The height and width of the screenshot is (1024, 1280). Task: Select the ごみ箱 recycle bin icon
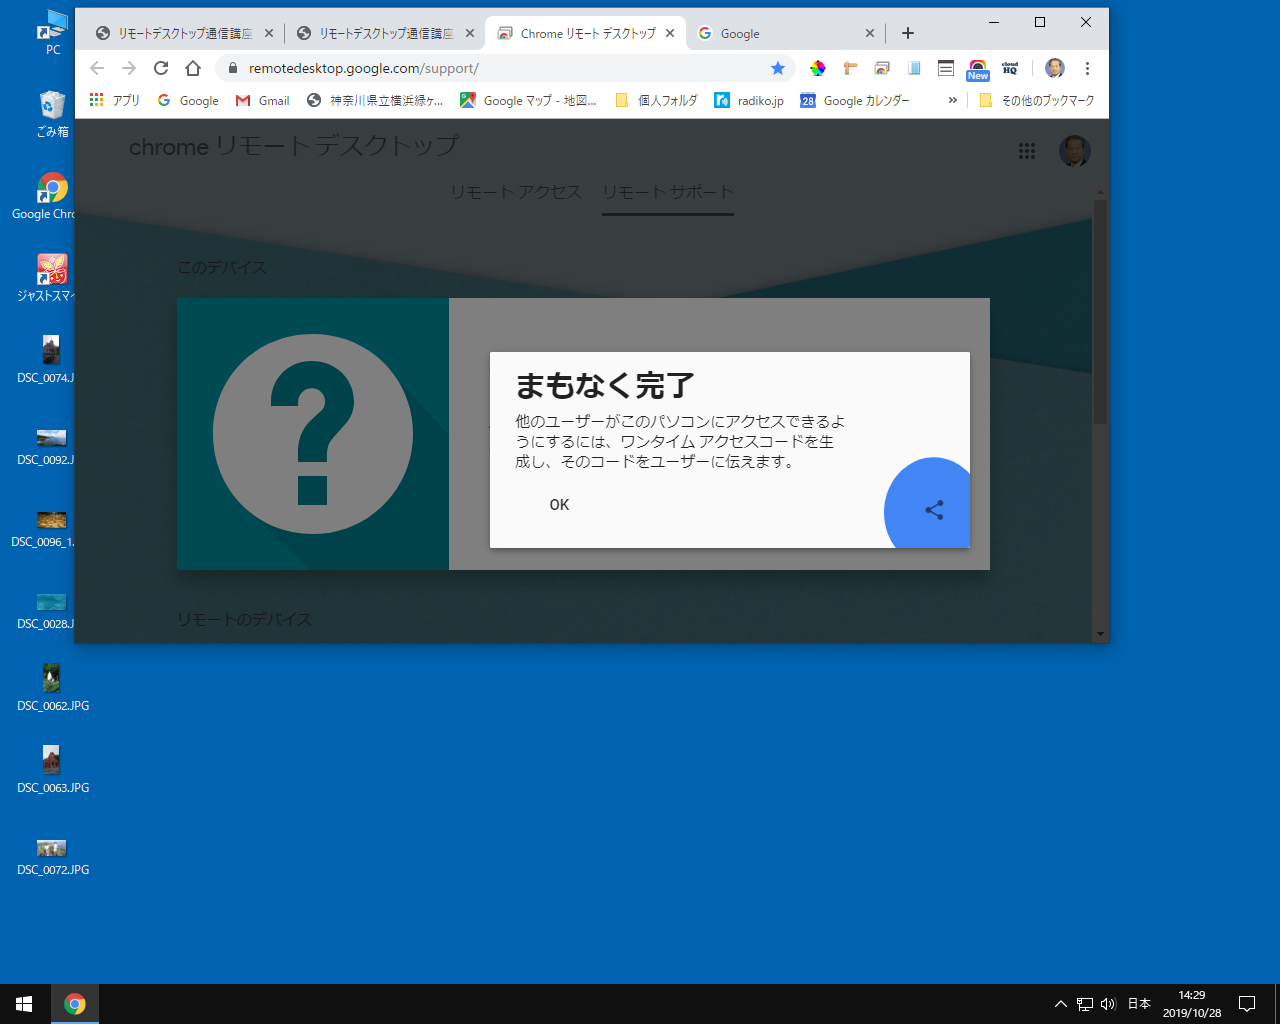click(x=53, y=114)
